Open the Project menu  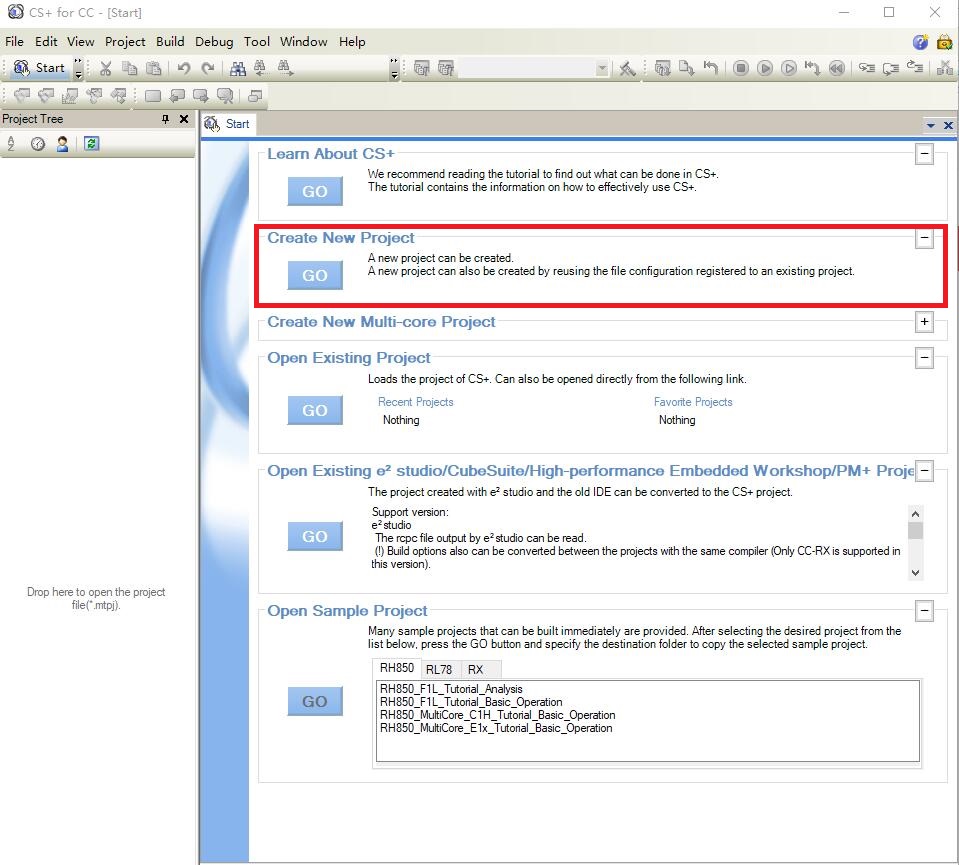[x=125, y=42]
